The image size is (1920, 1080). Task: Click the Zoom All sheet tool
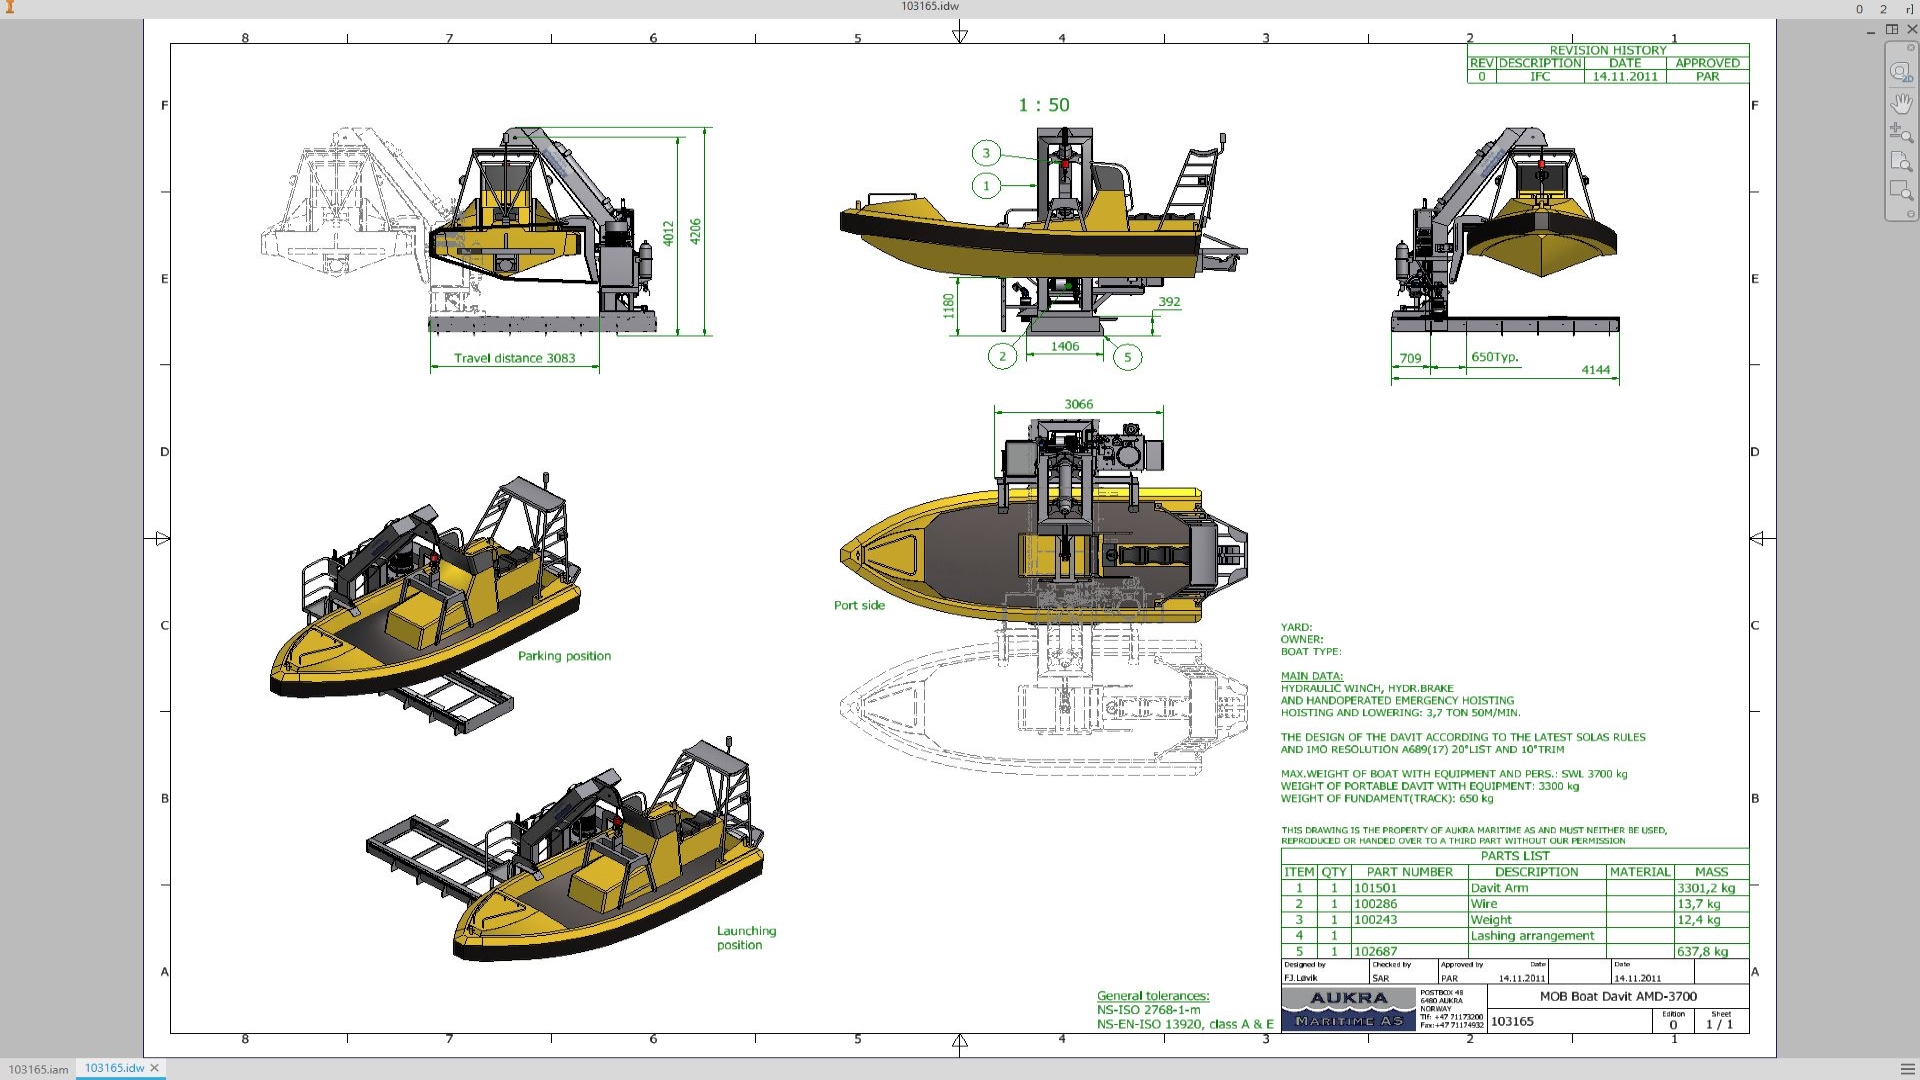coord(1900,161)
